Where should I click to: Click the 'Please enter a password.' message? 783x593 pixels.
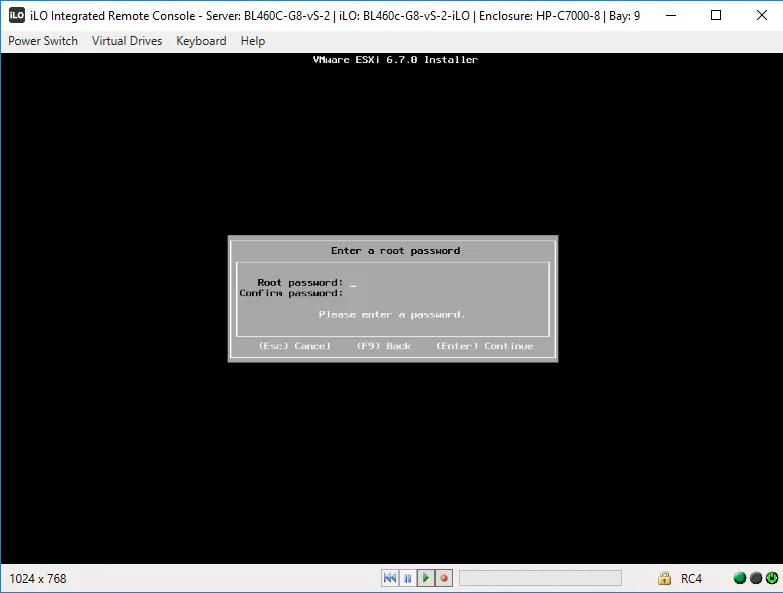(x=392, y=314)
